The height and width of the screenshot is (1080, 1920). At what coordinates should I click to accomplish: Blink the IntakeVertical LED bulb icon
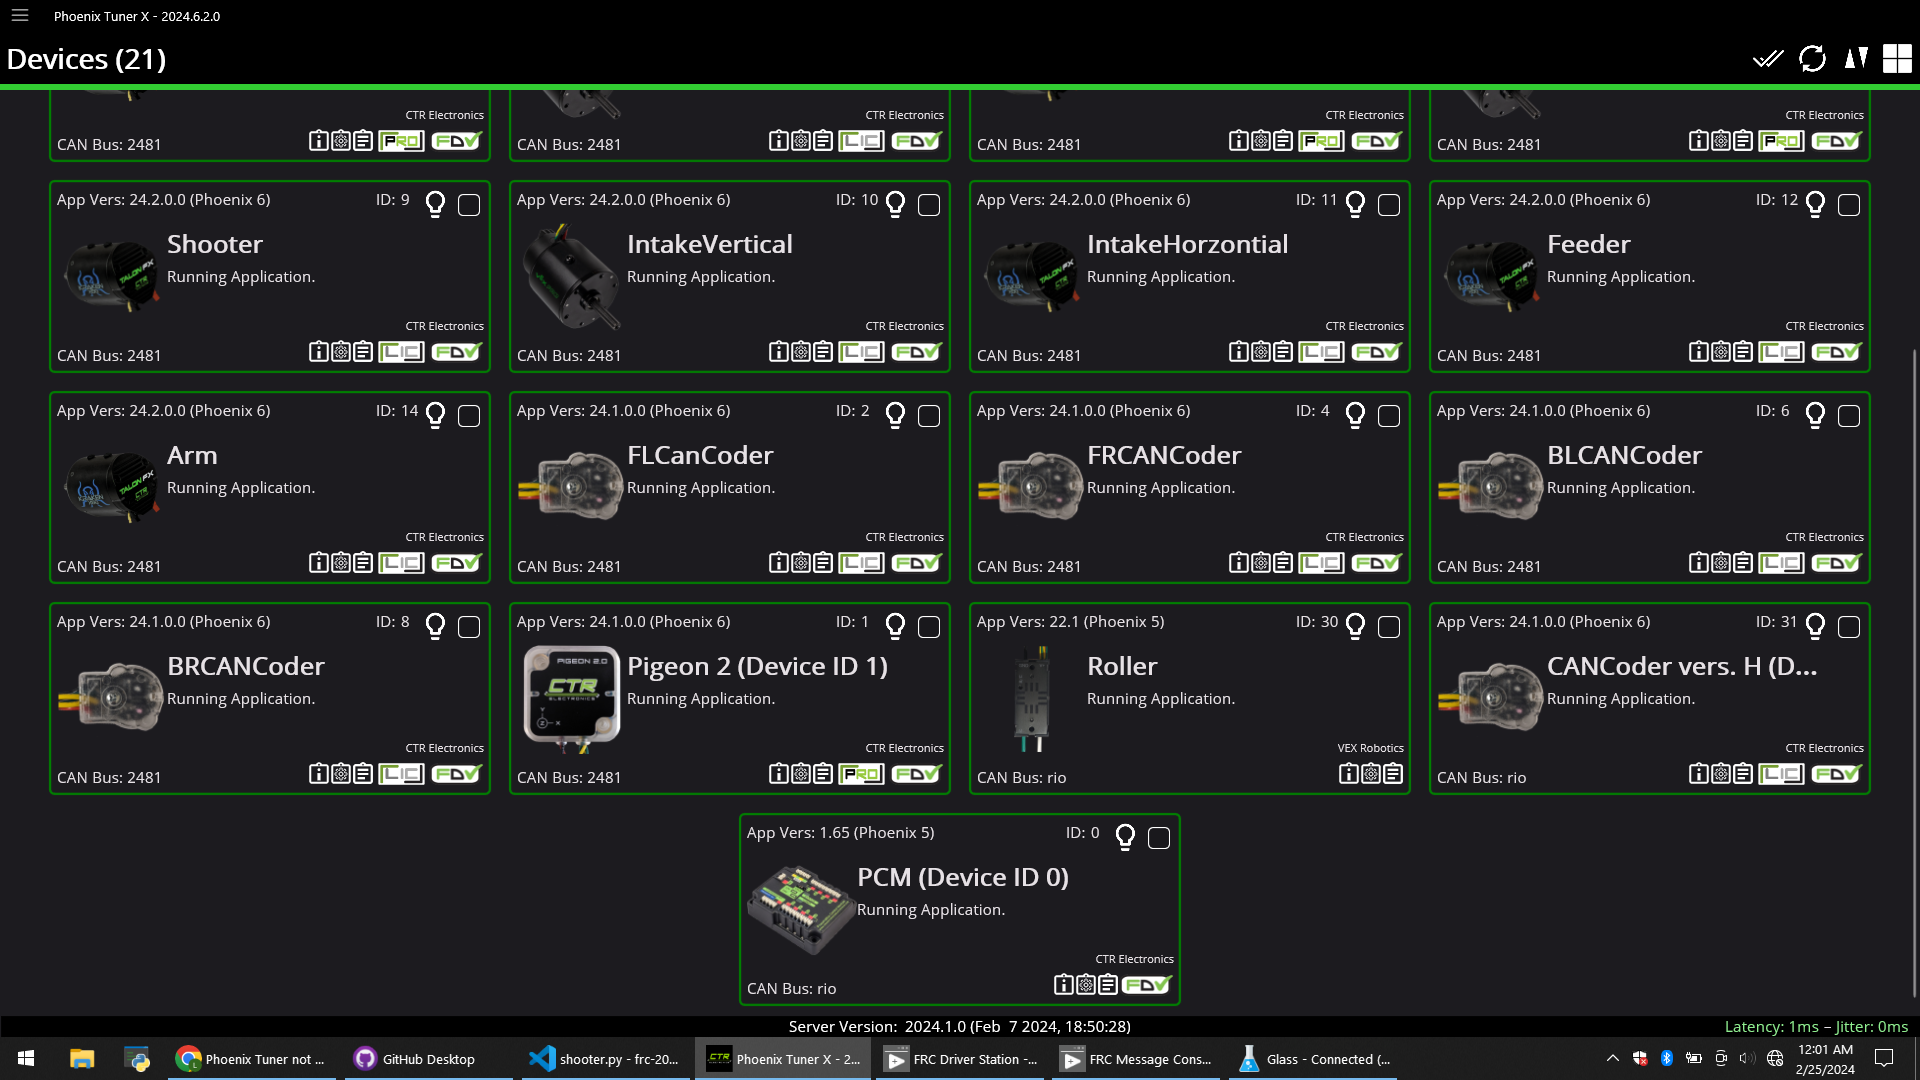pos(895,204)
